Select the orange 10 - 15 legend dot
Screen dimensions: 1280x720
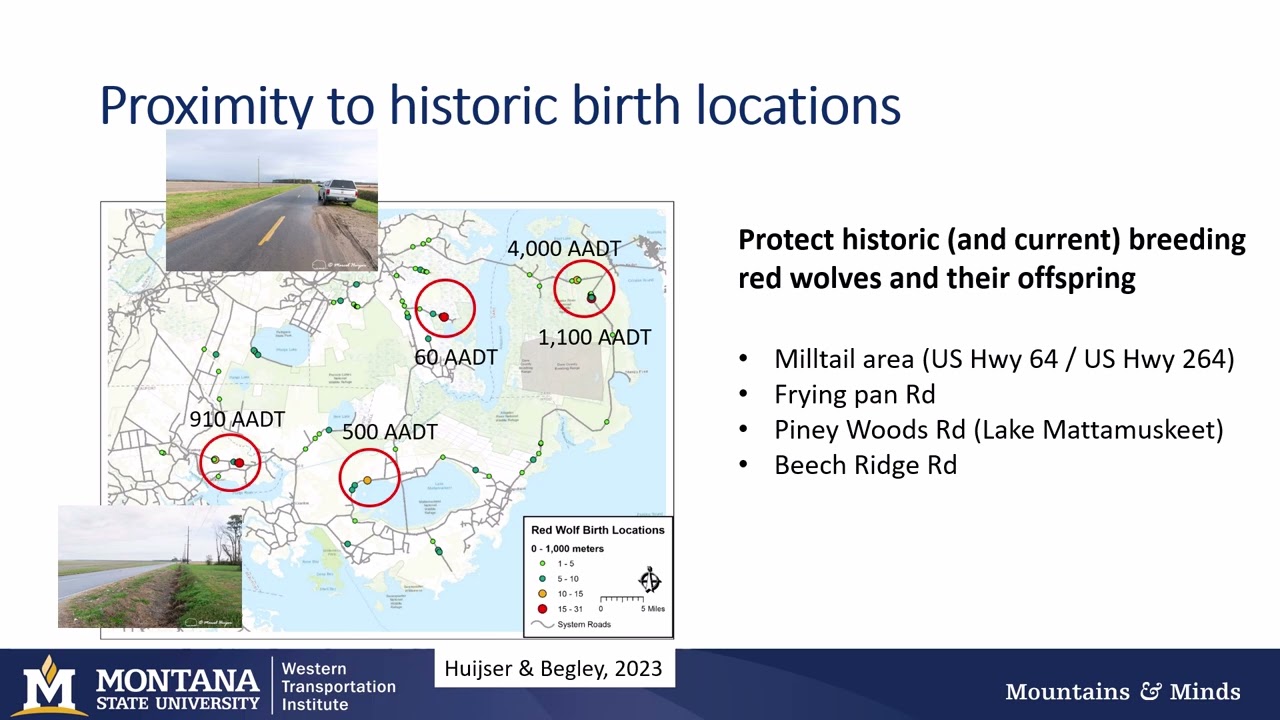click(542, 594)
